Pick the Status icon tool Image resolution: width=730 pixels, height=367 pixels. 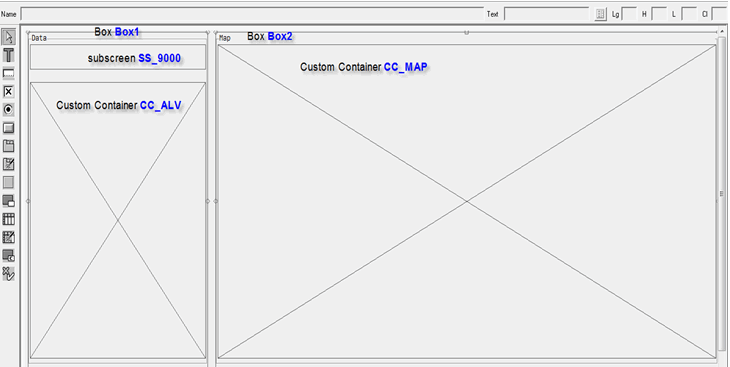9,274
